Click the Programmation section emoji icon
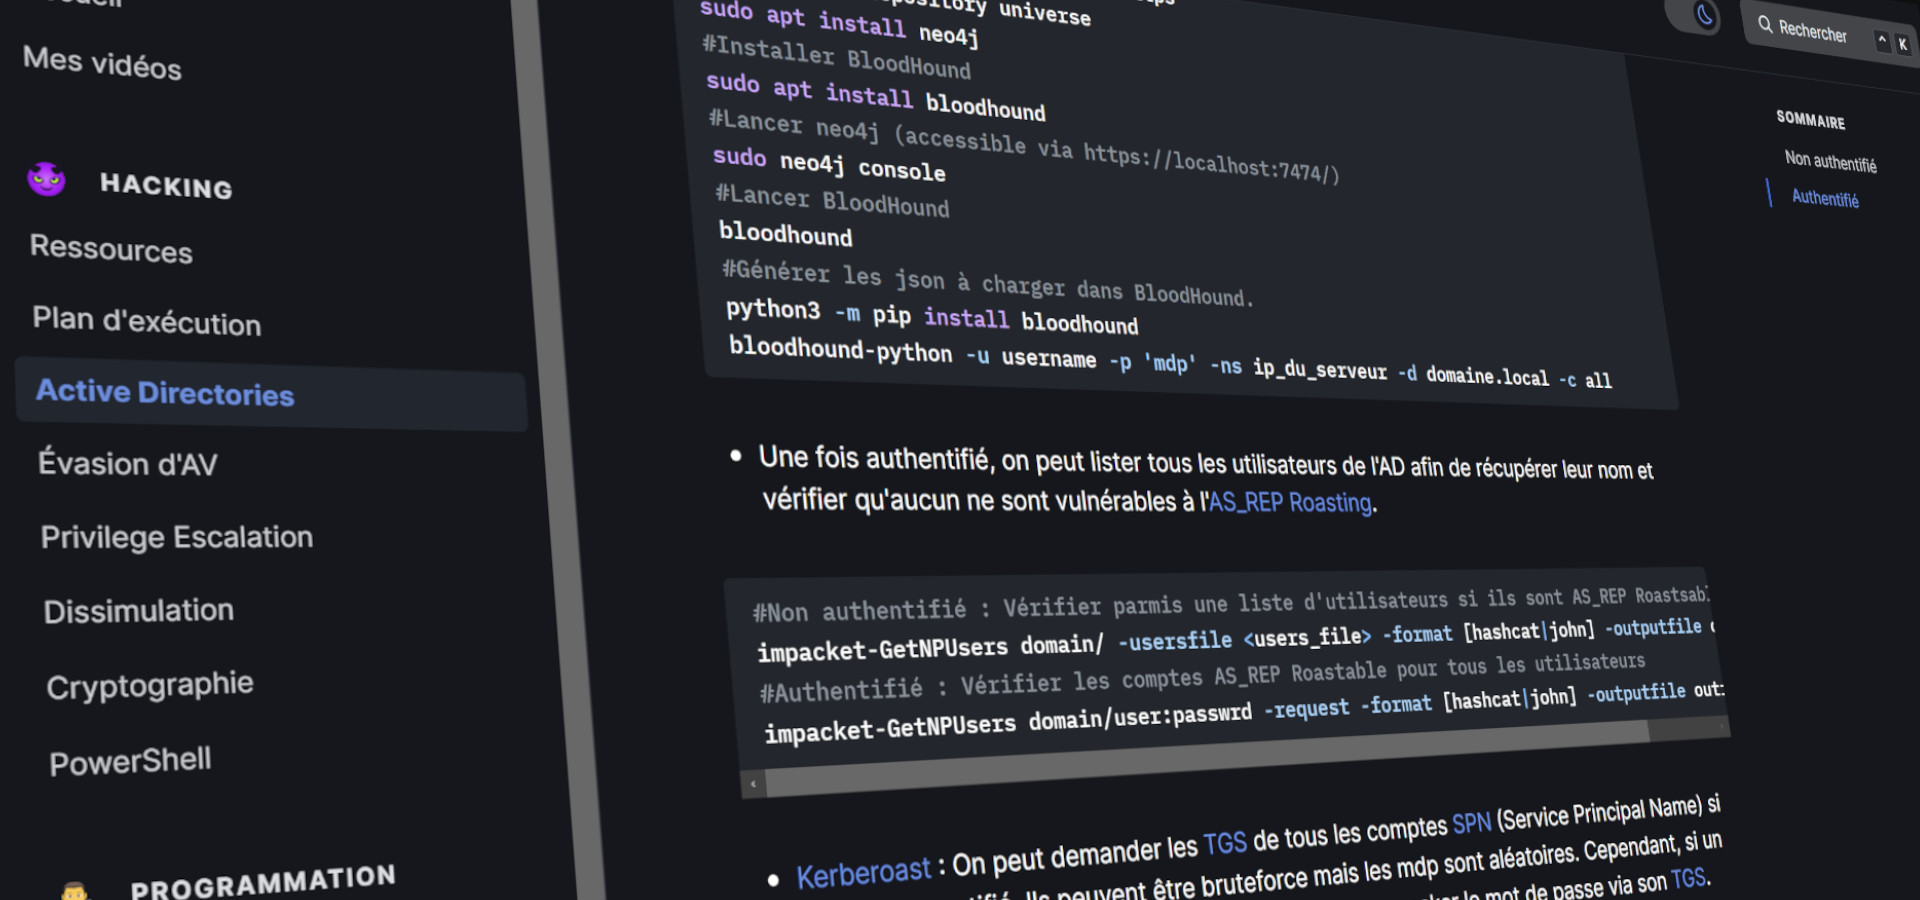This screenshot has height=900, width=1920. coord(75,890)
